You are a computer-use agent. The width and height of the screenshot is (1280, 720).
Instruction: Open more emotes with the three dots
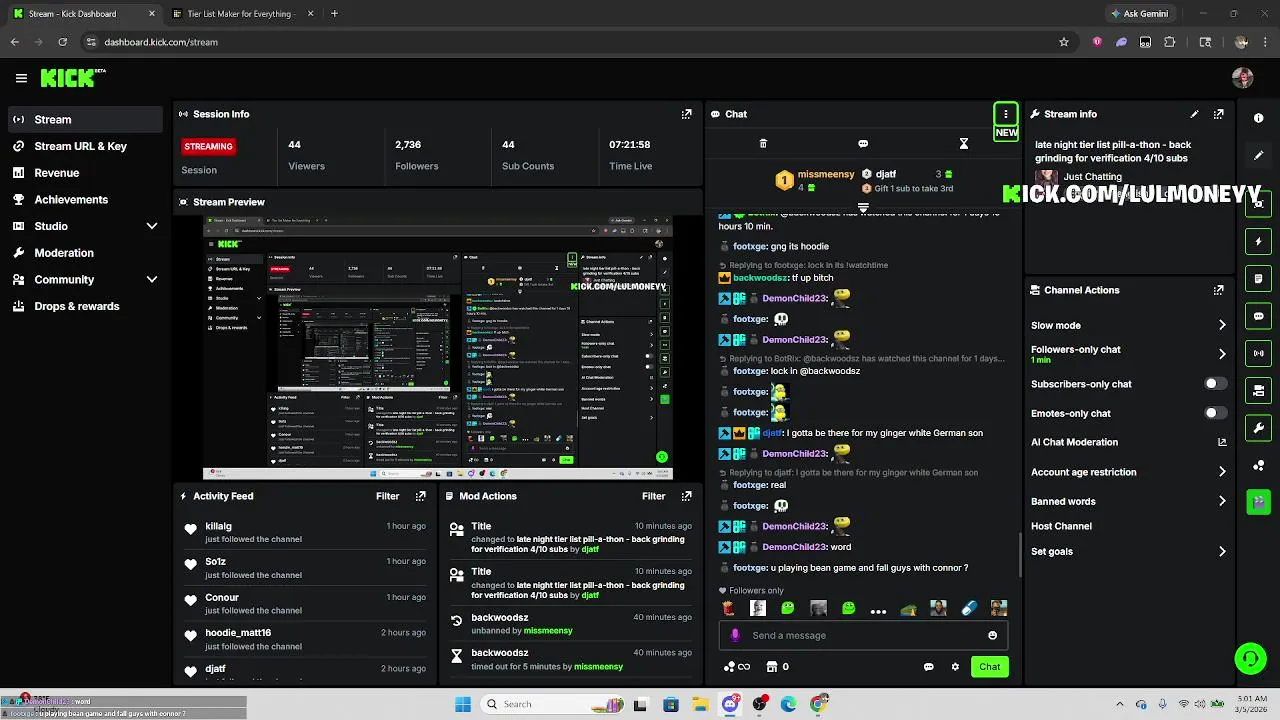click(878, 610)
